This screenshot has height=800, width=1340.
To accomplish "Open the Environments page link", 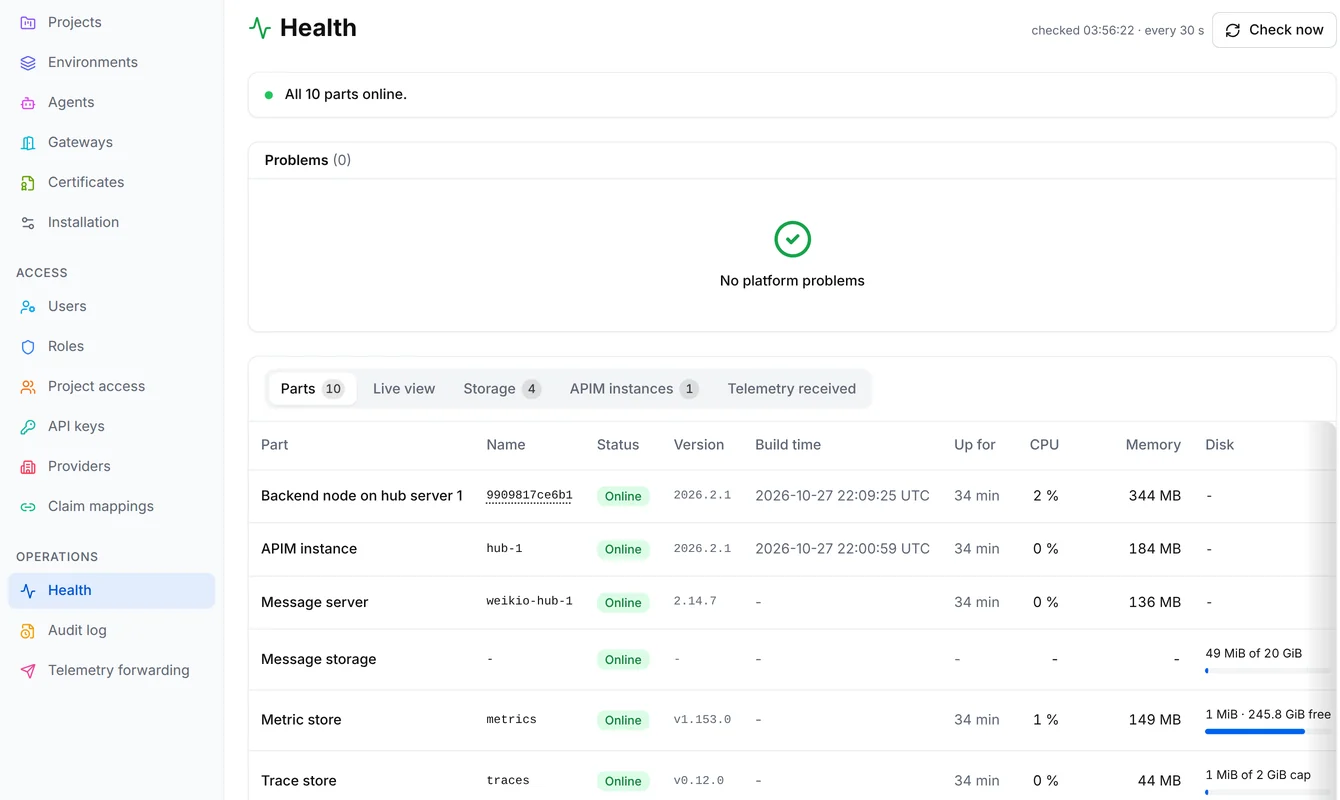I will click(112, 62).
